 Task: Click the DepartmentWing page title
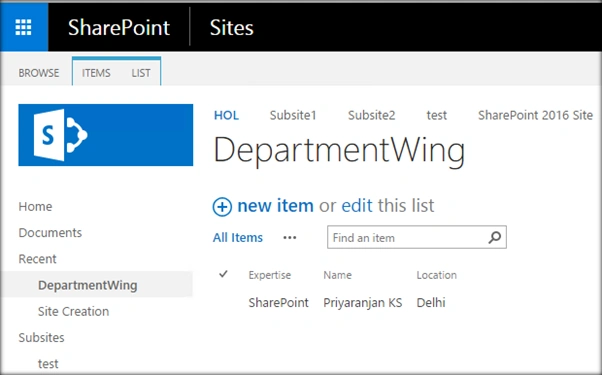(339, 151)
